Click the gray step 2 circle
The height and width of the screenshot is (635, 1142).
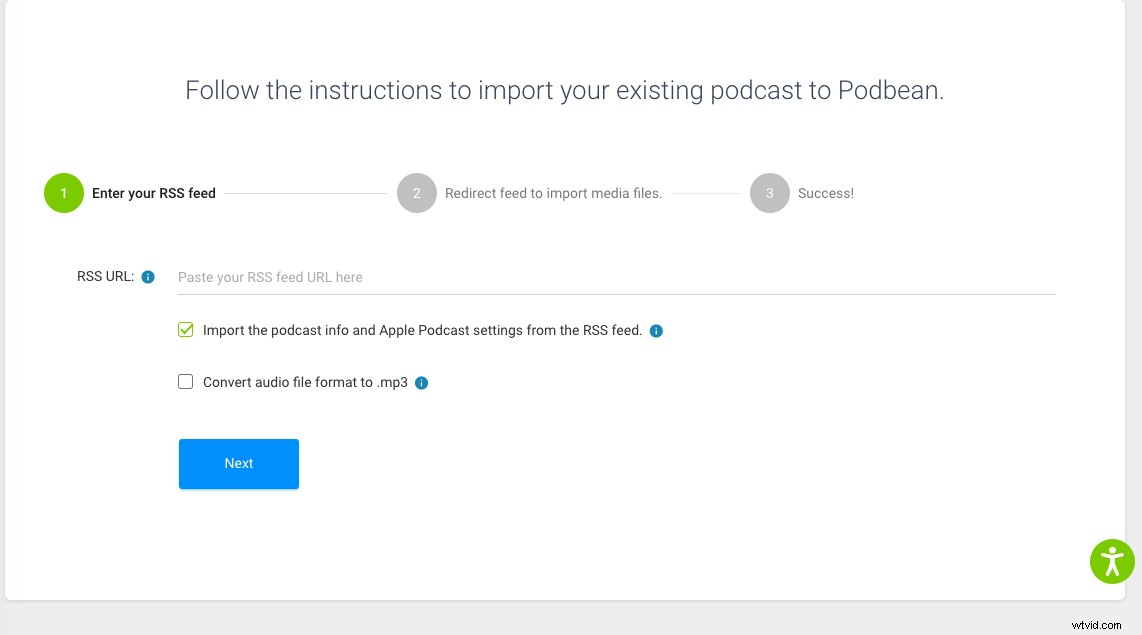click(x=417, y=193)
